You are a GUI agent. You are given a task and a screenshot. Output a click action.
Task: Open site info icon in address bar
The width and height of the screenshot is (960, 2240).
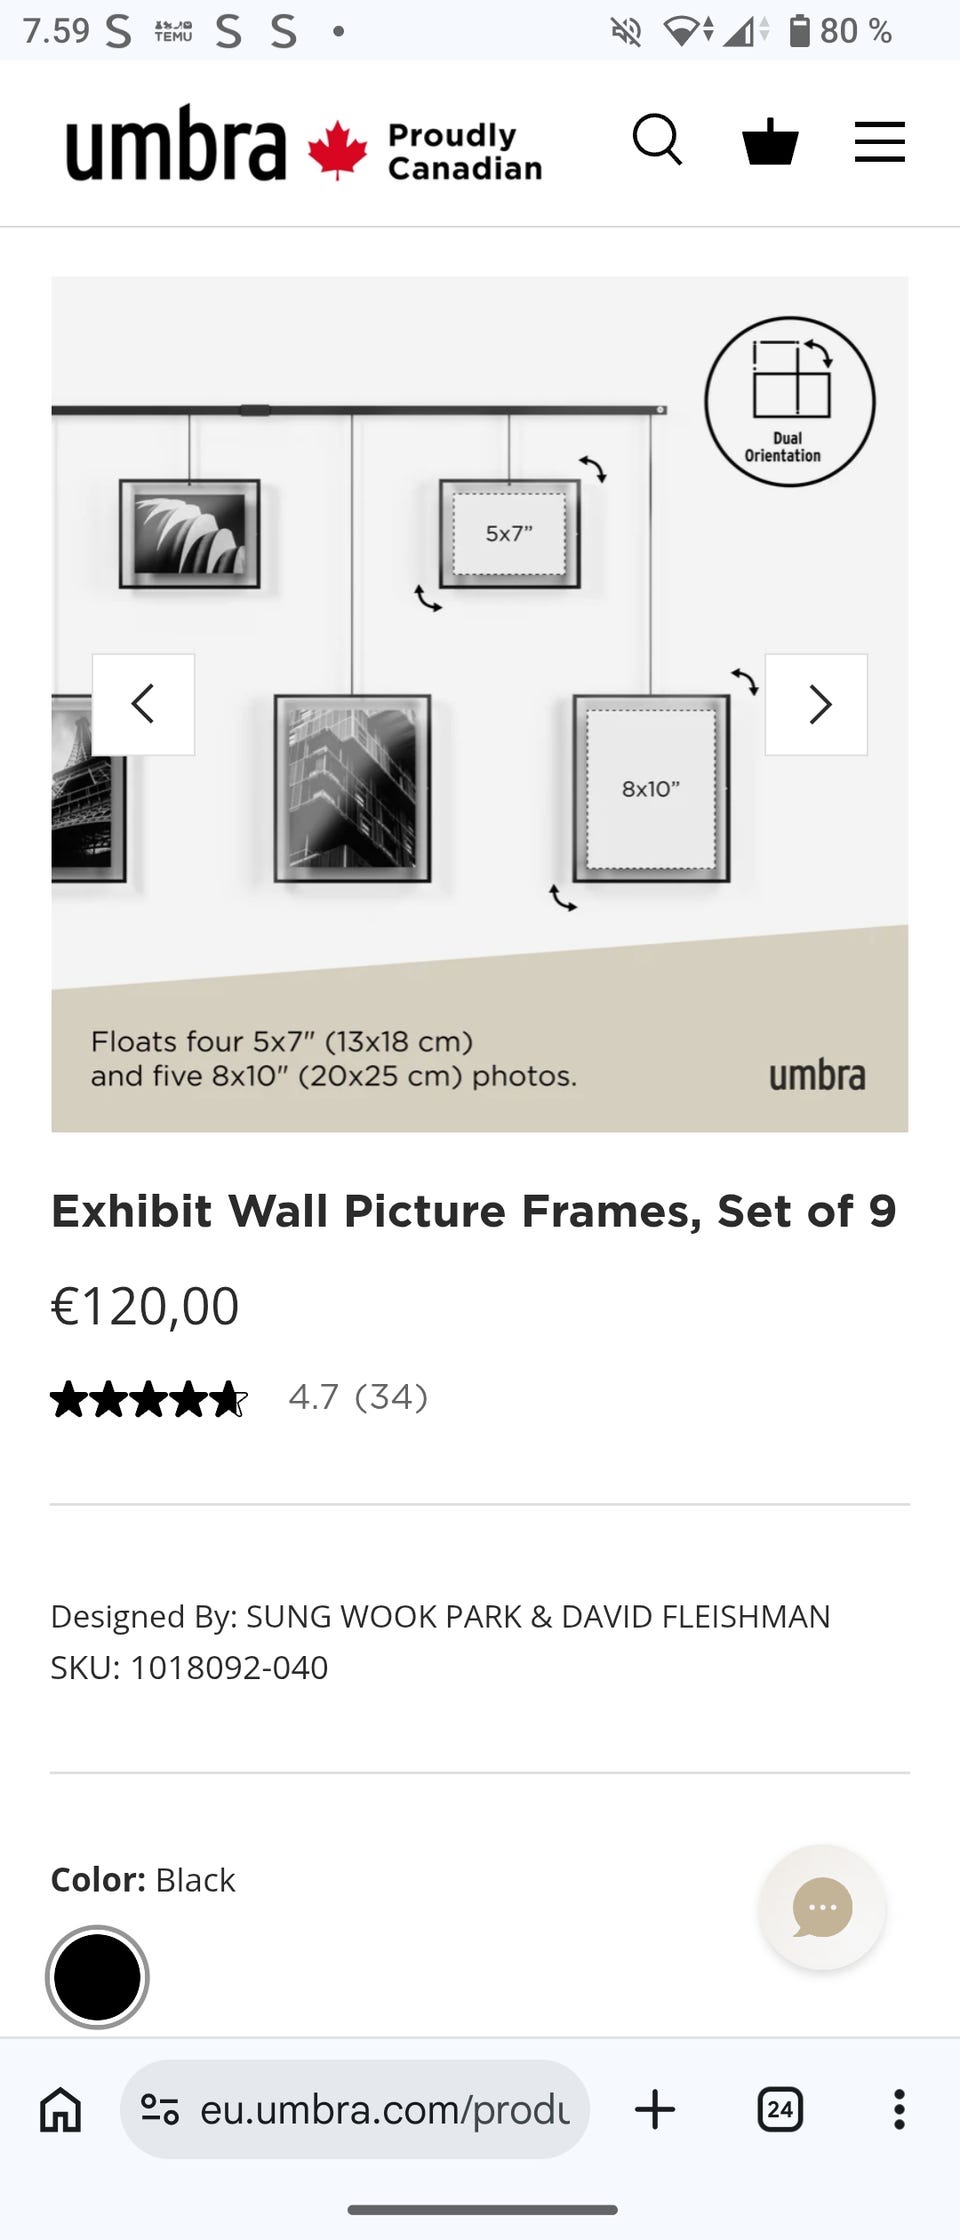click(160, 2109)
